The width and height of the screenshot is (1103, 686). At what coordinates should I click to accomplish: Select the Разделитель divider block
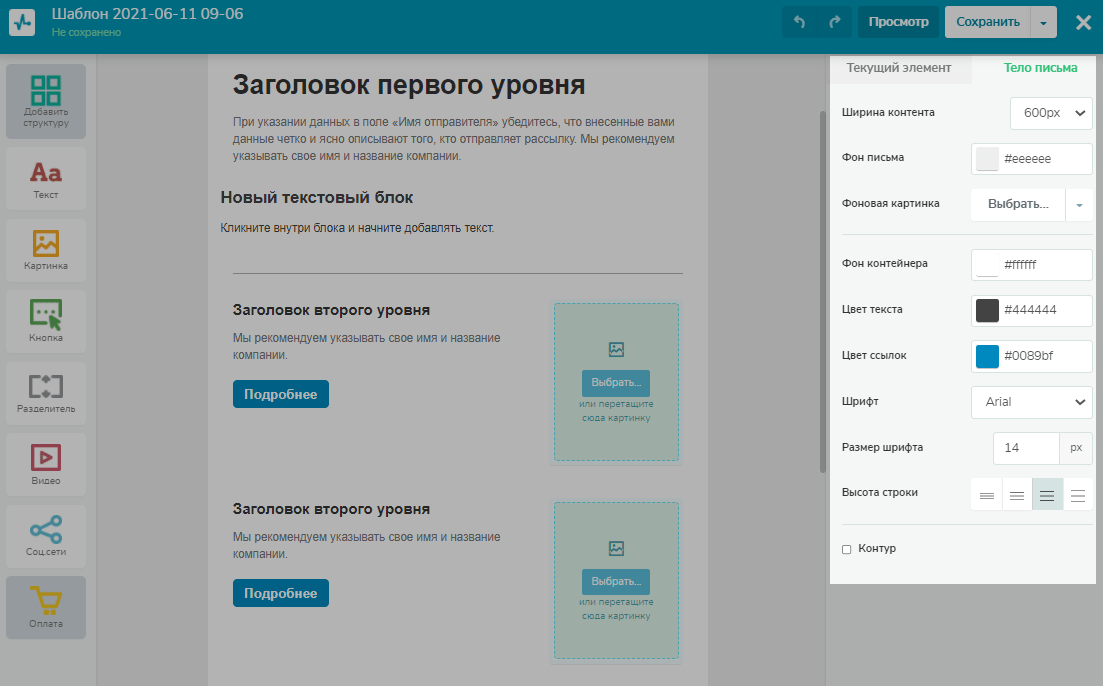click(46, 394)
